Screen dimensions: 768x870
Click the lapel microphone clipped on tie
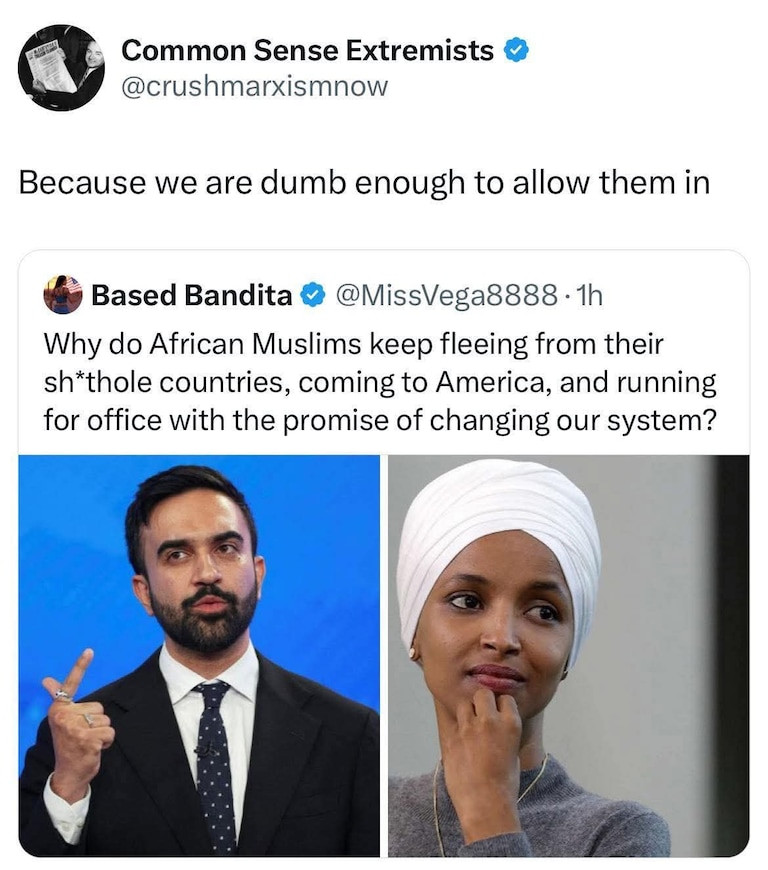click(208, 749)
